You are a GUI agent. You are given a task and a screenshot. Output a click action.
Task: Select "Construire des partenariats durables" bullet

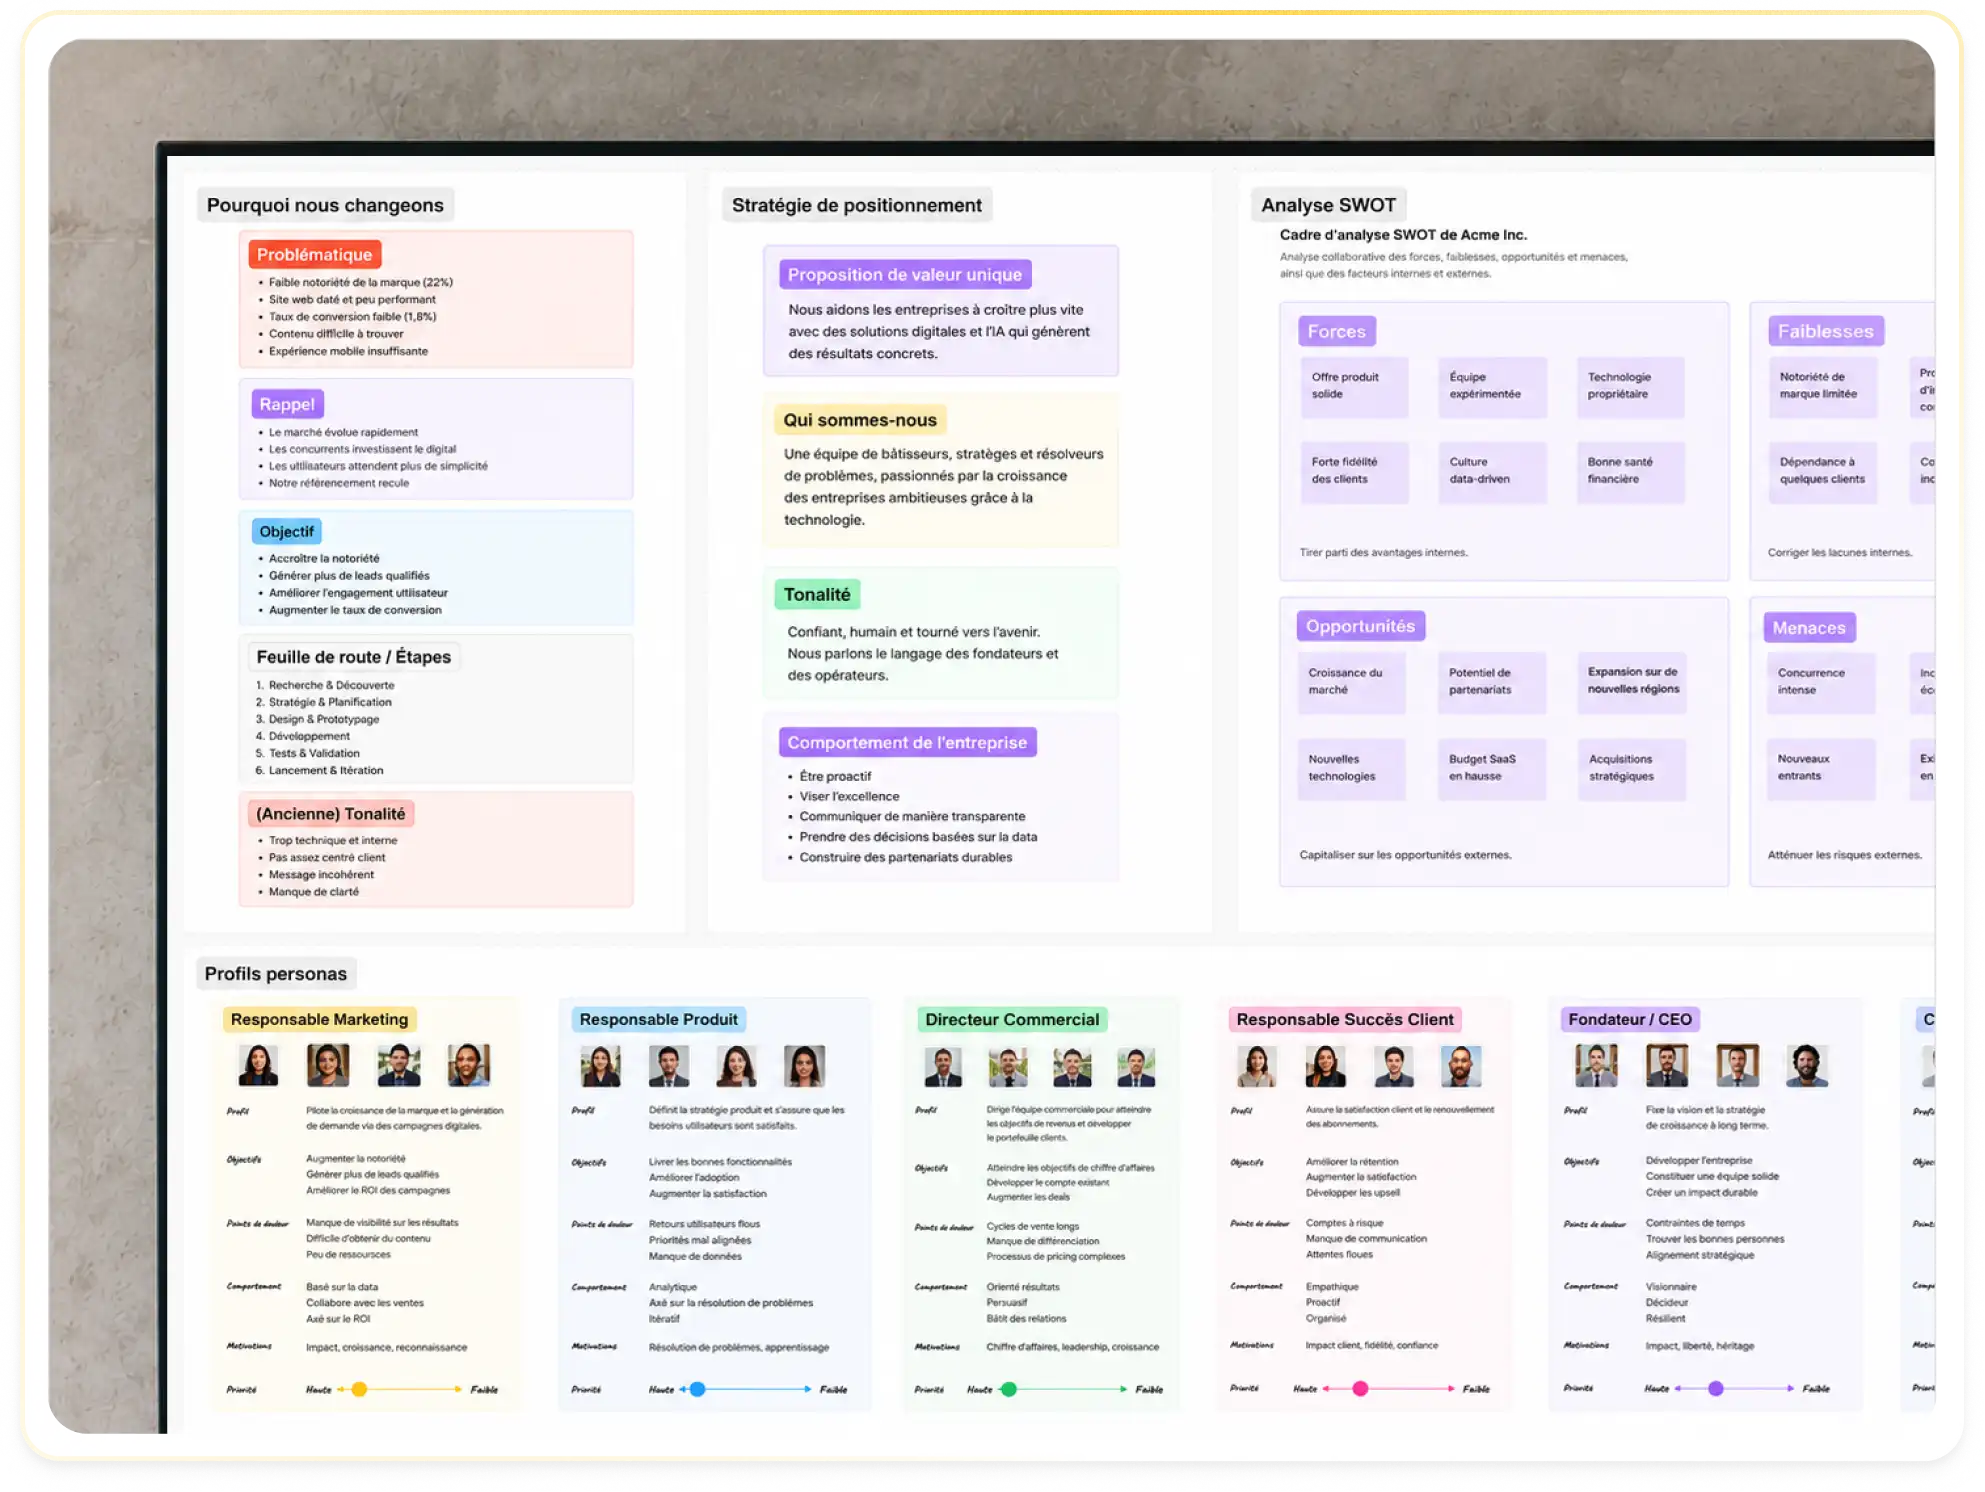pyautogui.click(x=906, y=858)
